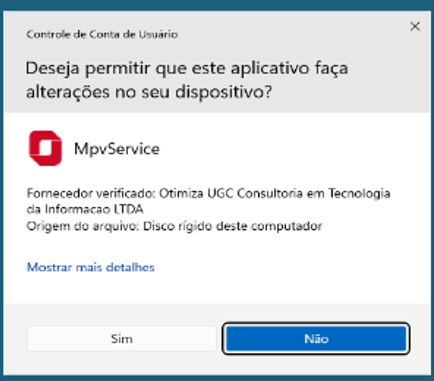Select the Otimiza UGC Consultoria publisher name
Viewport: 434px width, 381px height.
coord(275,193)
